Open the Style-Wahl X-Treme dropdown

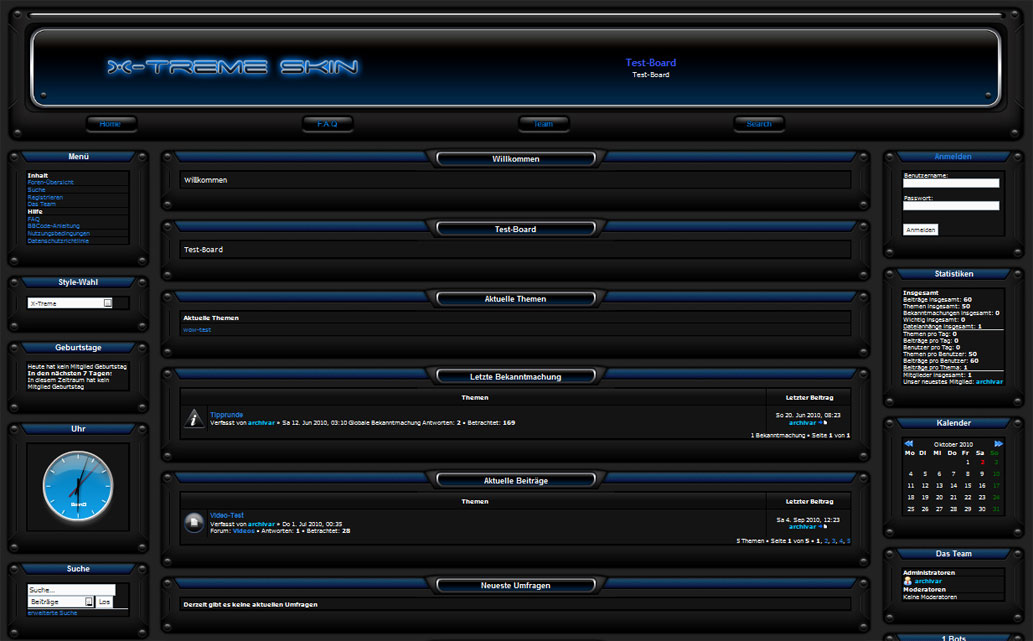[x=108, y=303]
